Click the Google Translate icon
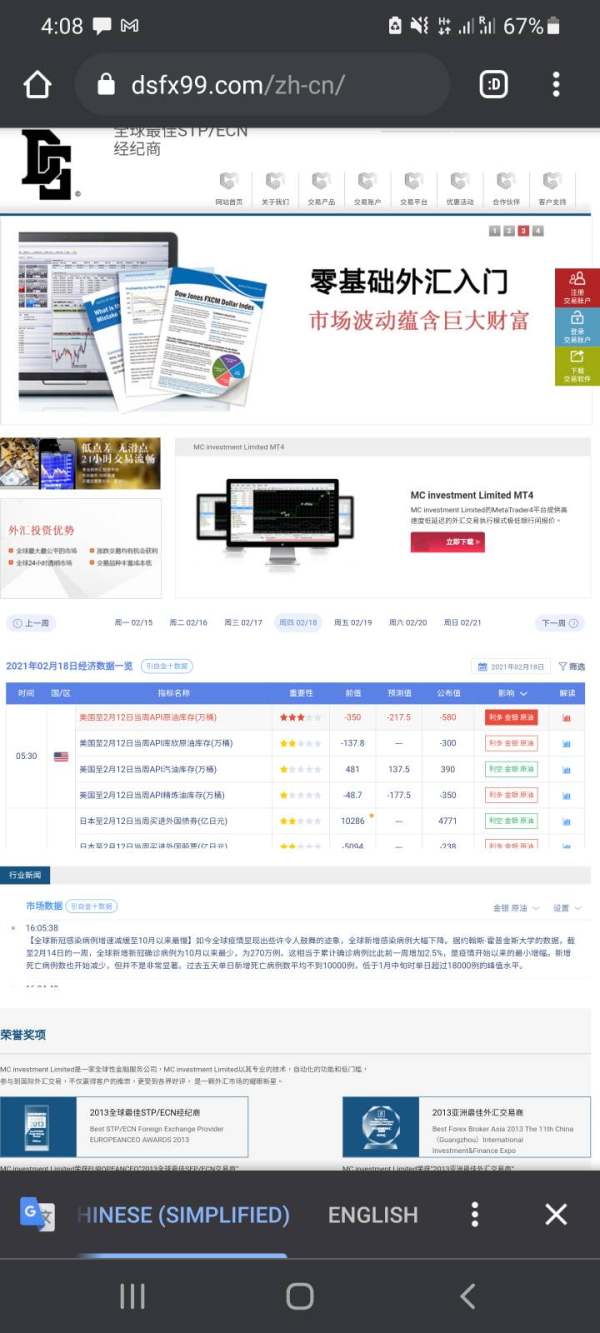 [37, 1214]
